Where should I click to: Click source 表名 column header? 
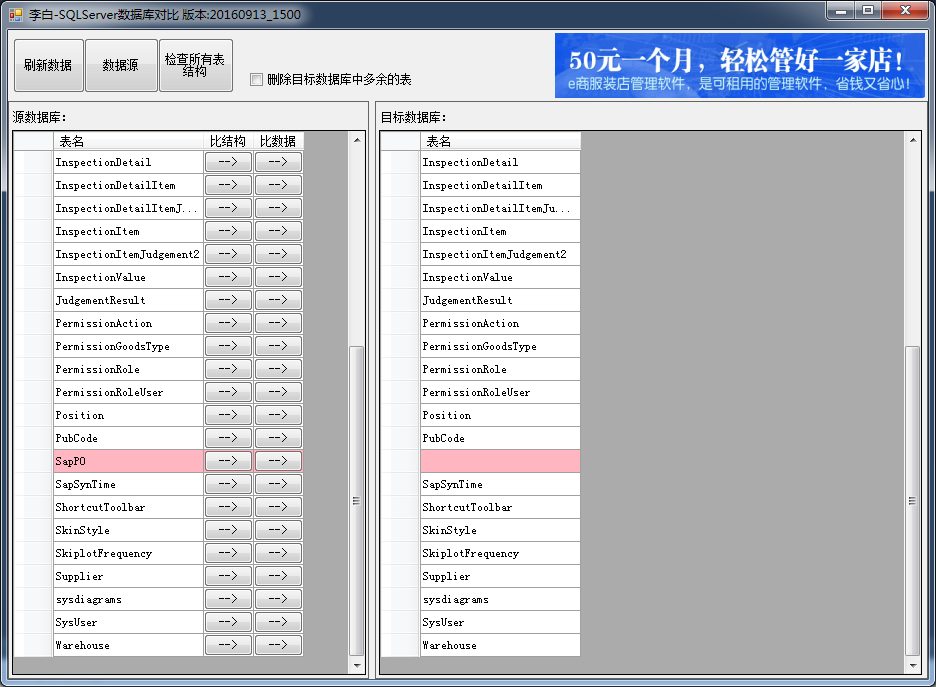128,141
